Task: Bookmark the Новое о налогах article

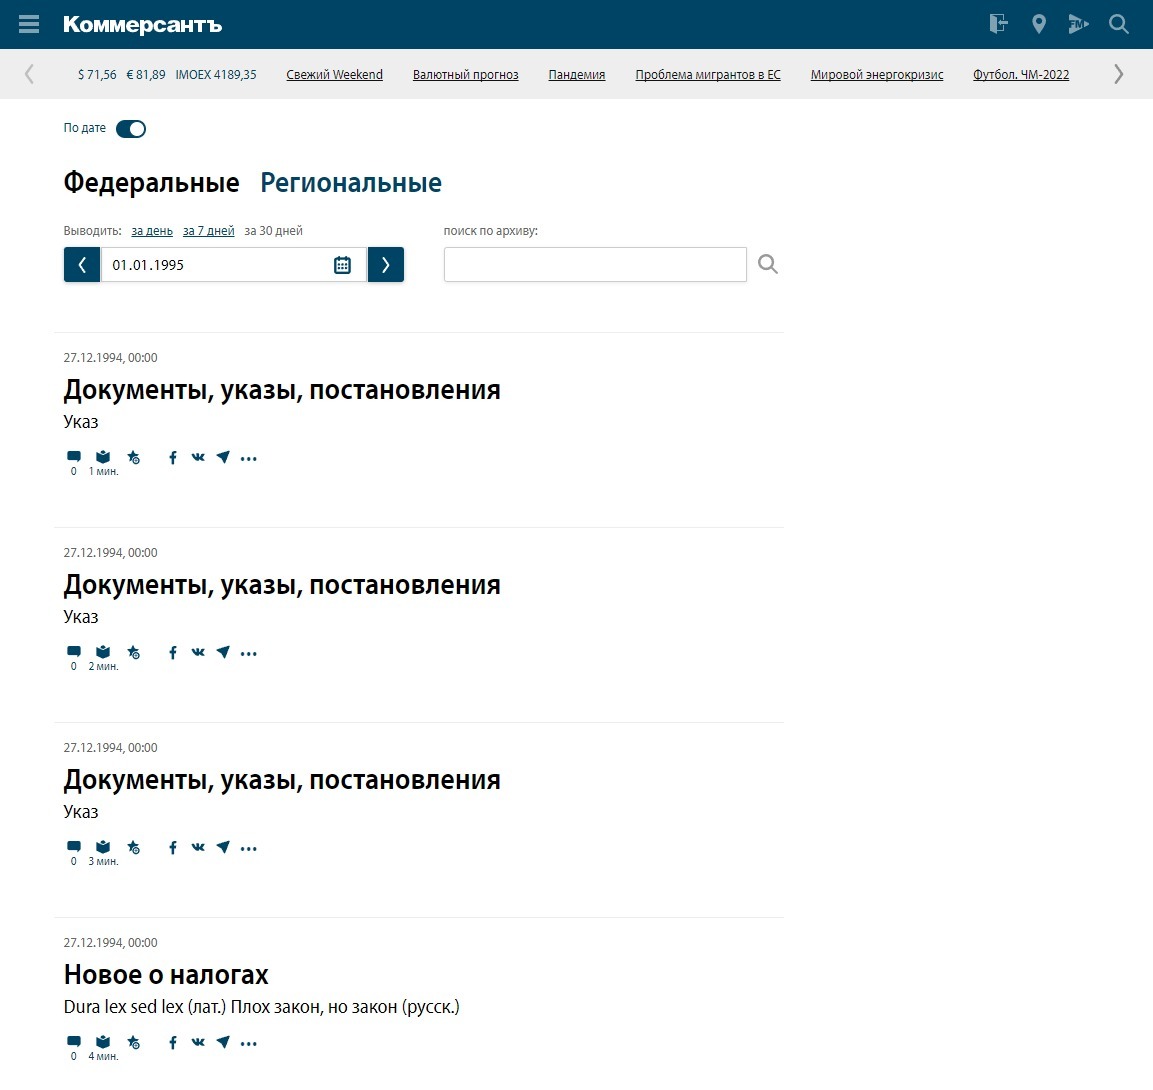Action: coord(133,1042)
